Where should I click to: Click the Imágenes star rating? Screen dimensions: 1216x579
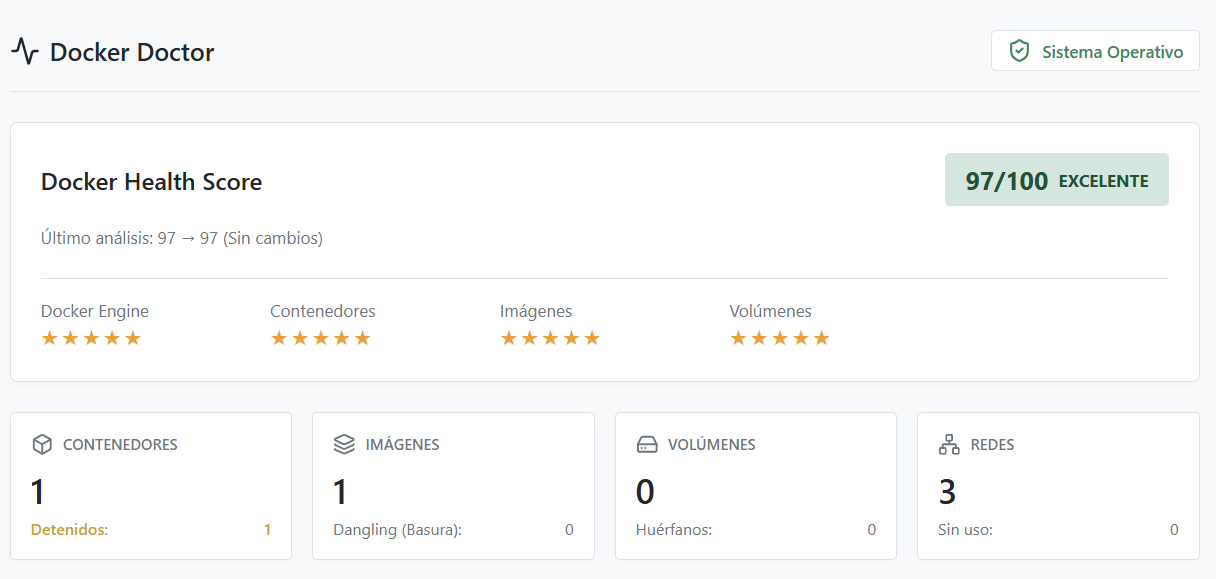550,338
